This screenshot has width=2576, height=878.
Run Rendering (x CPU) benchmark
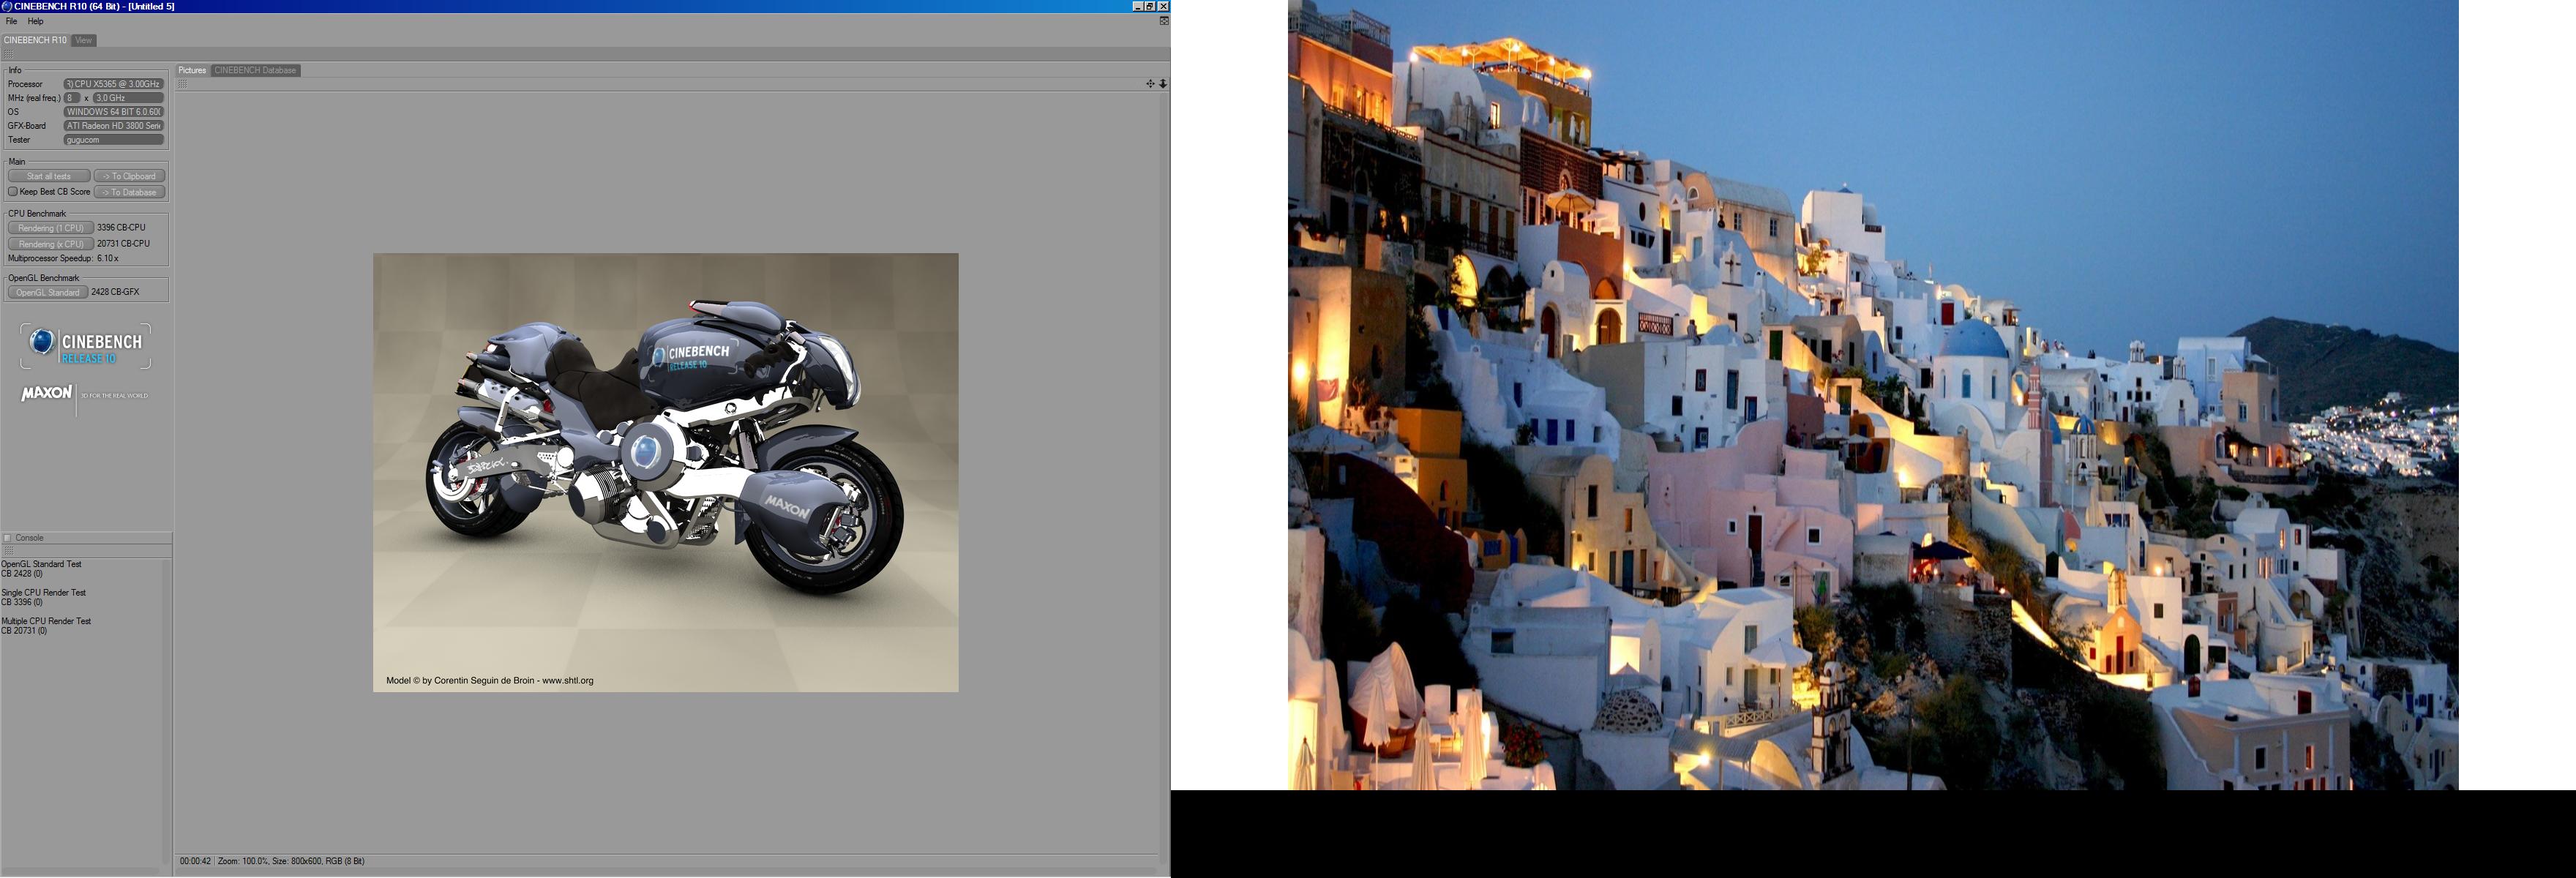[x=50, y=244]
